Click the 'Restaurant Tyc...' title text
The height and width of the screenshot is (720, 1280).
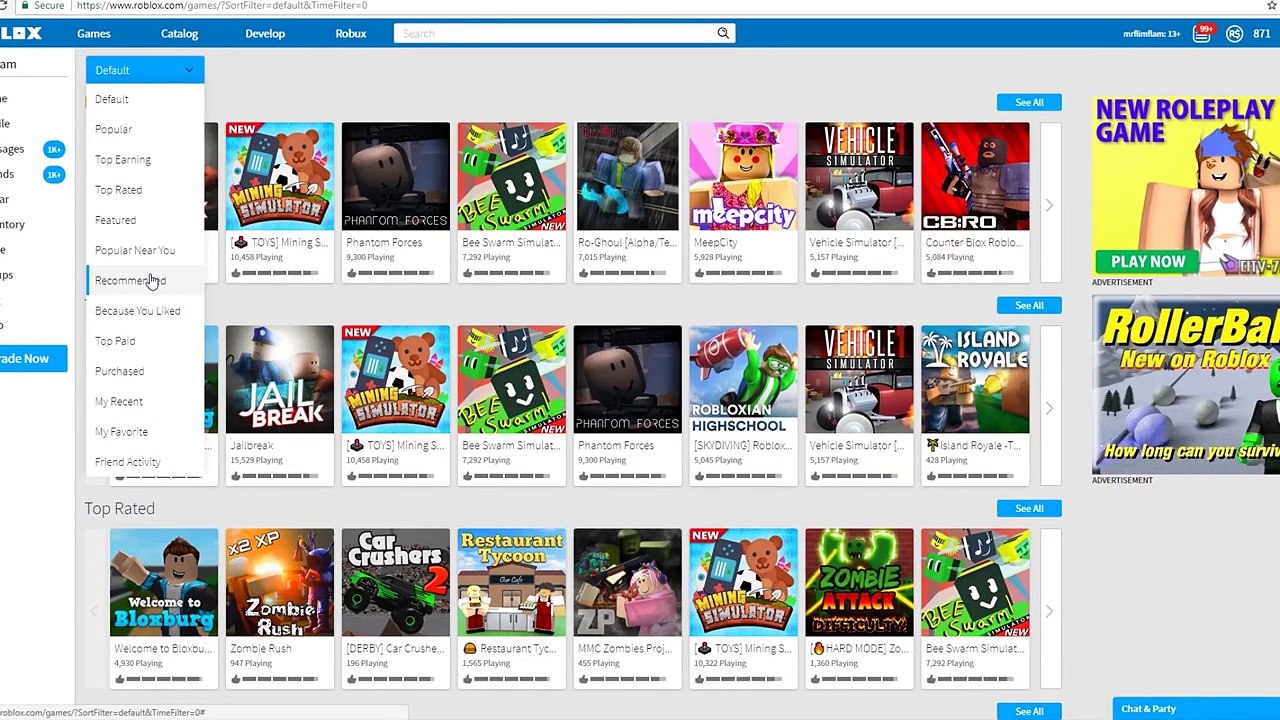pyautogui.click(x=511, y=649)
